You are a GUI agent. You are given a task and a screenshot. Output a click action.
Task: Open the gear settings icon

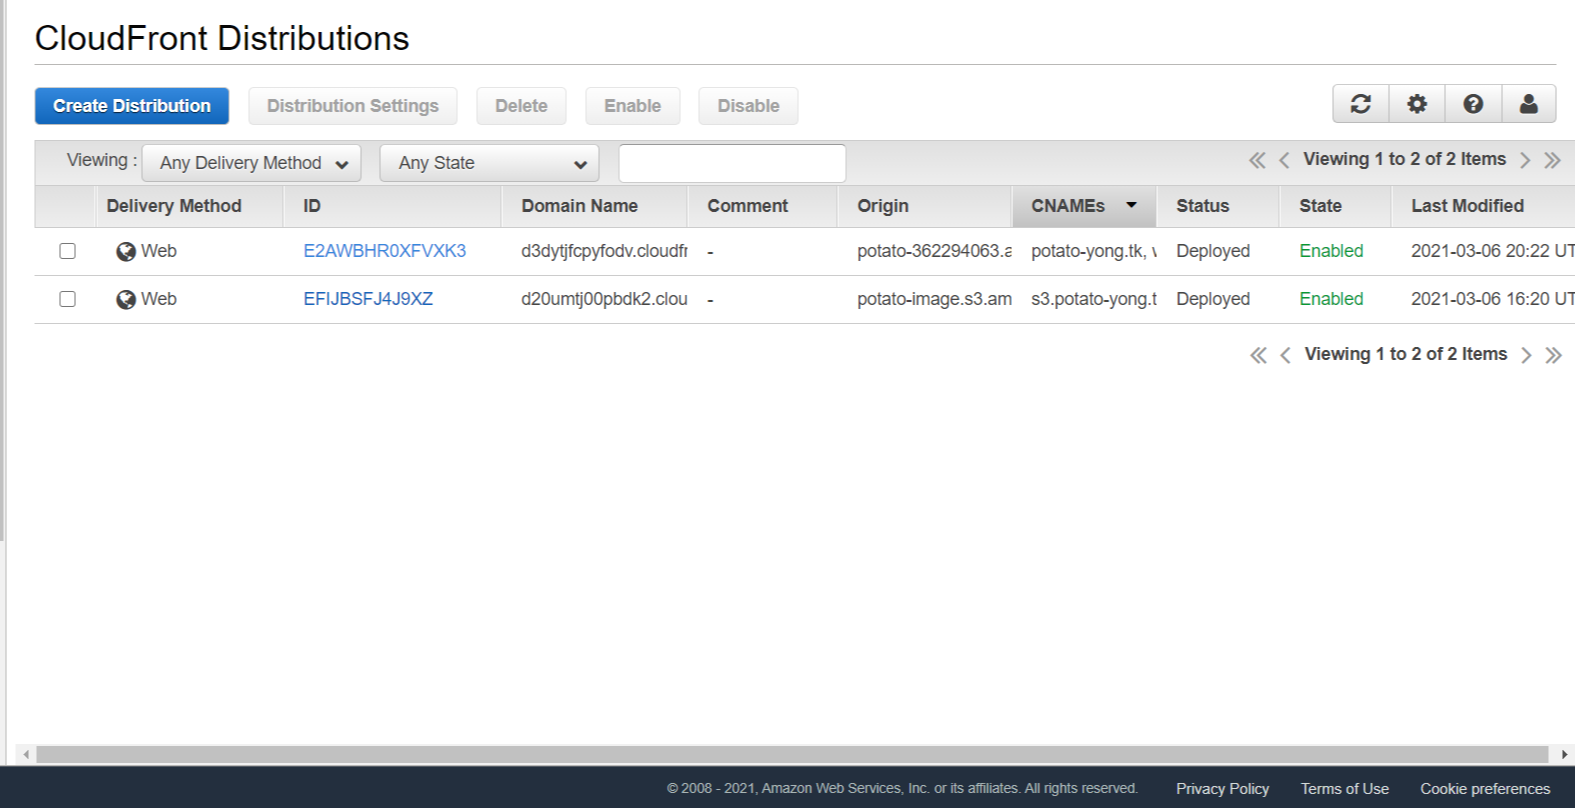(x=1417, y=104)
